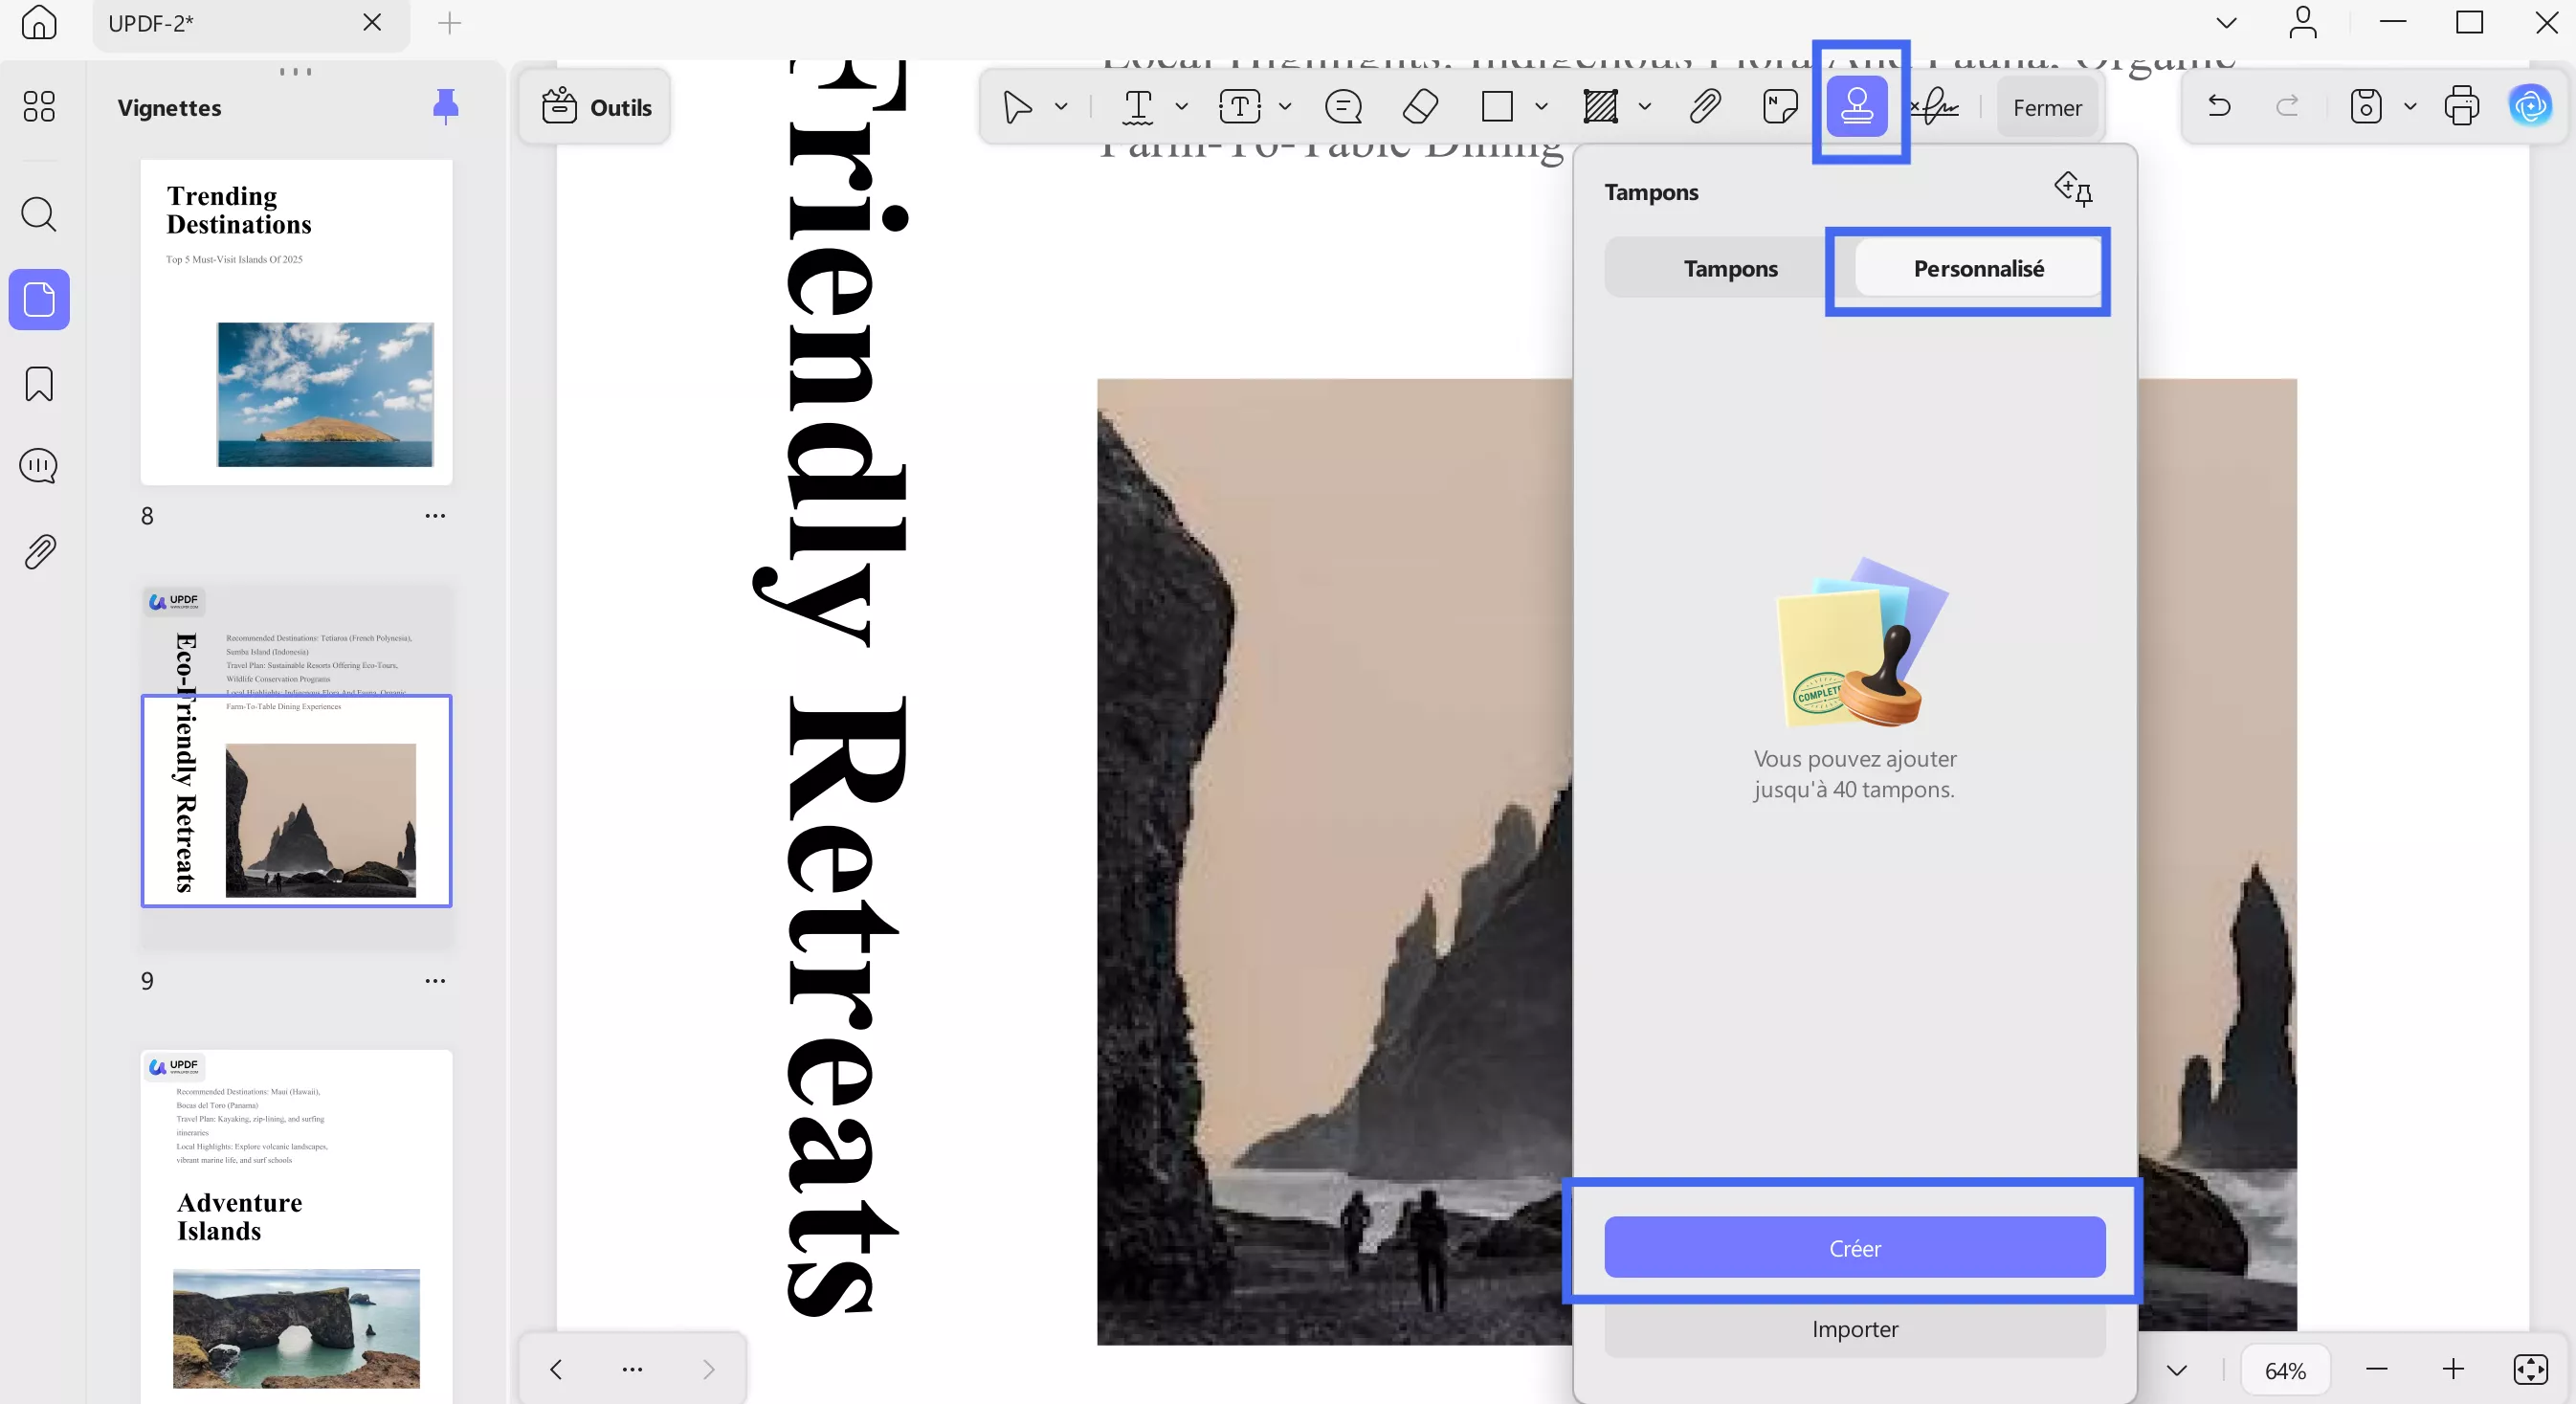The image size is (2576, 1404).
Task: Toggle pin stamp tool in Tampons panel
Action: (2073, 188)
